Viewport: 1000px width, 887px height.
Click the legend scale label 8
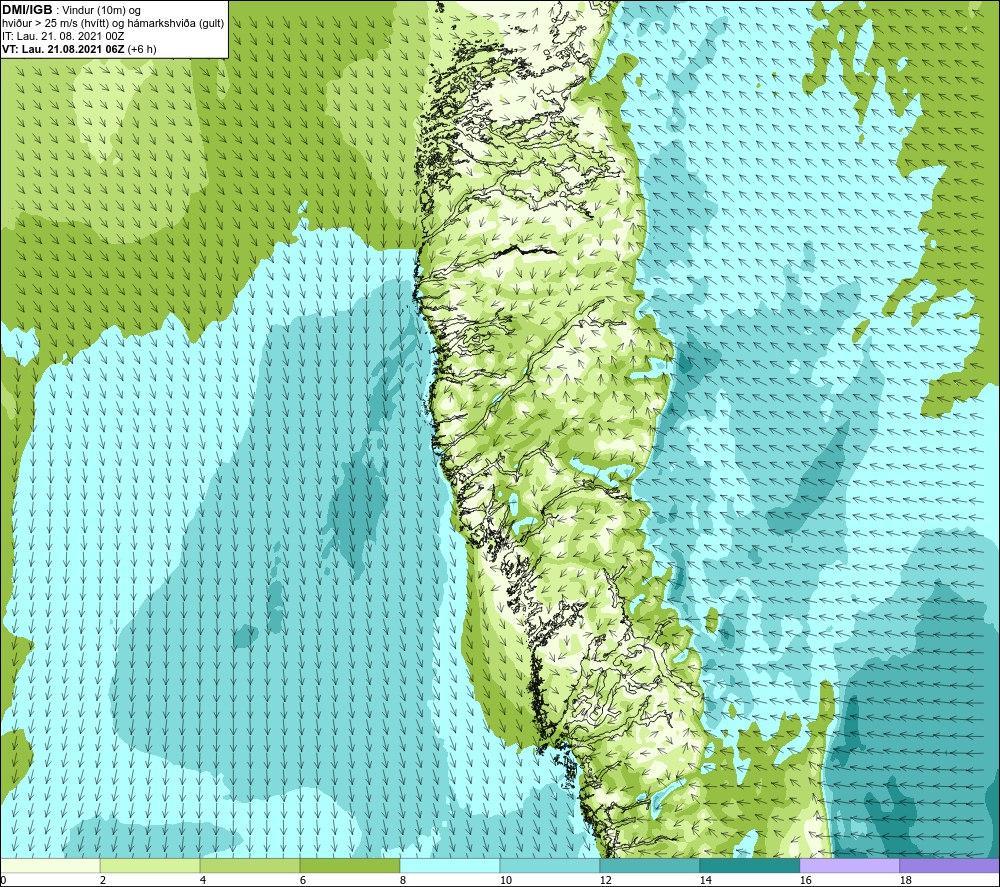[x=403, y=880]
